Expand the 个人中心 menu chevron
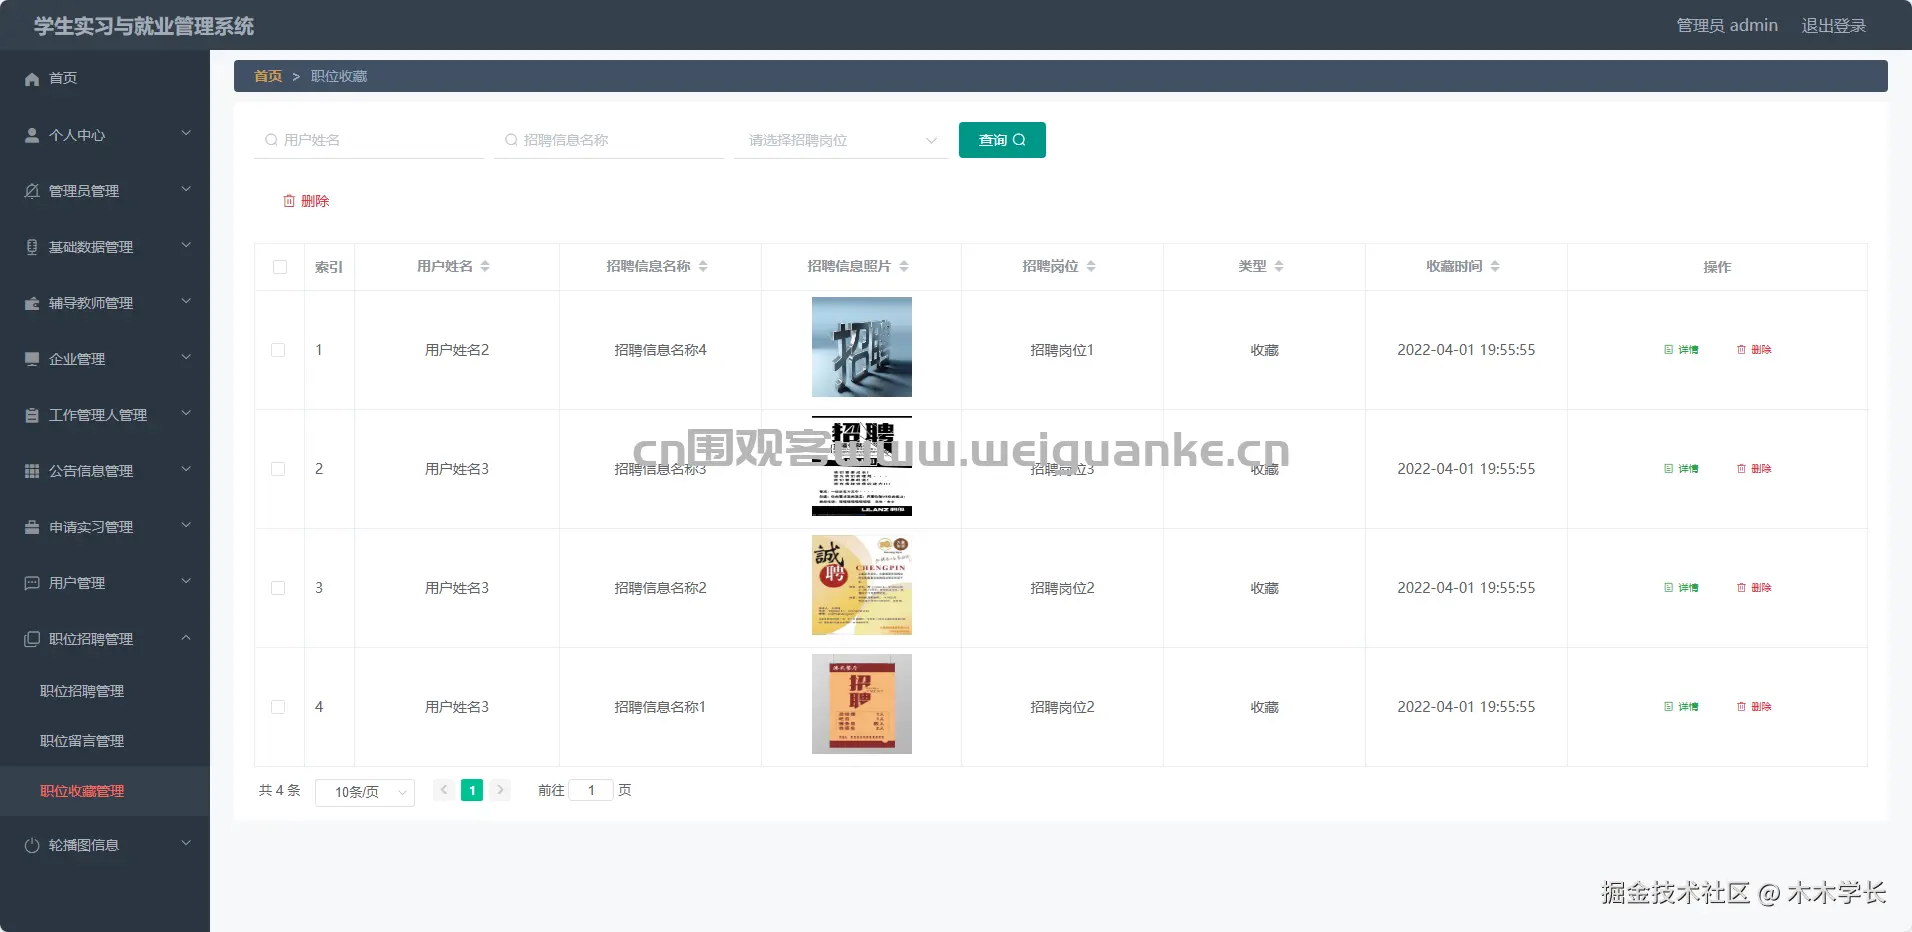Screen dimensions: 1912x932 coord(186,133)
